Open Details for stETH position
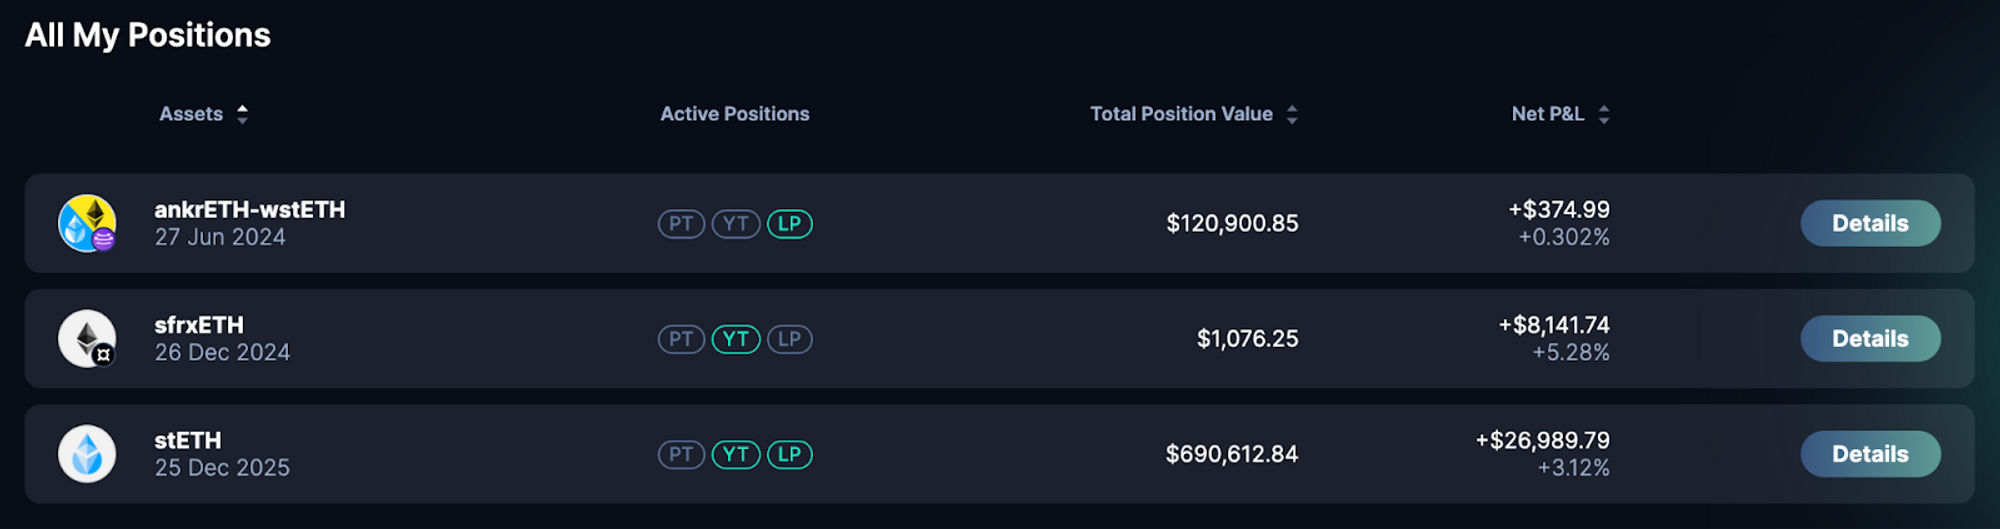 click(1870, 455)
